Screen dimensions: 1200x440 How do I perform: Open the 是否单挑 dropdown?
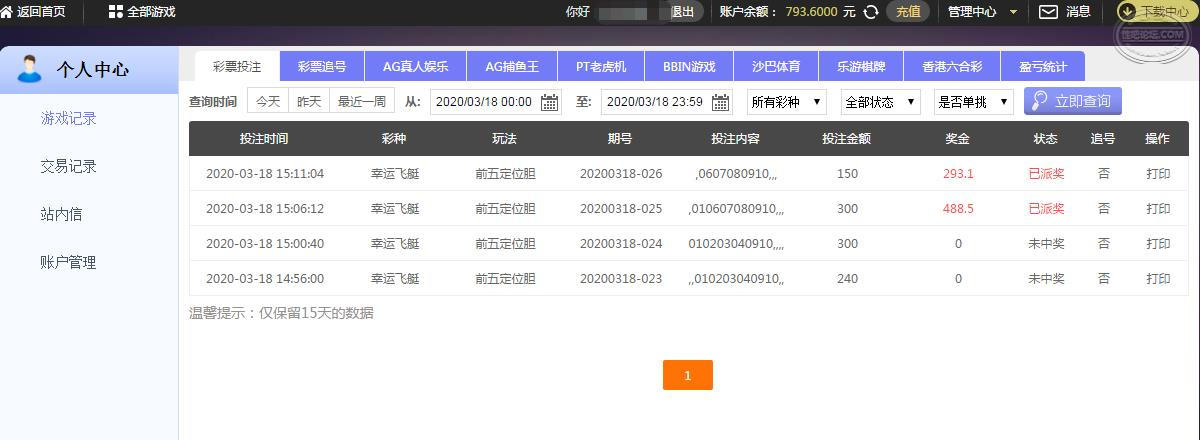coord(974,102)
